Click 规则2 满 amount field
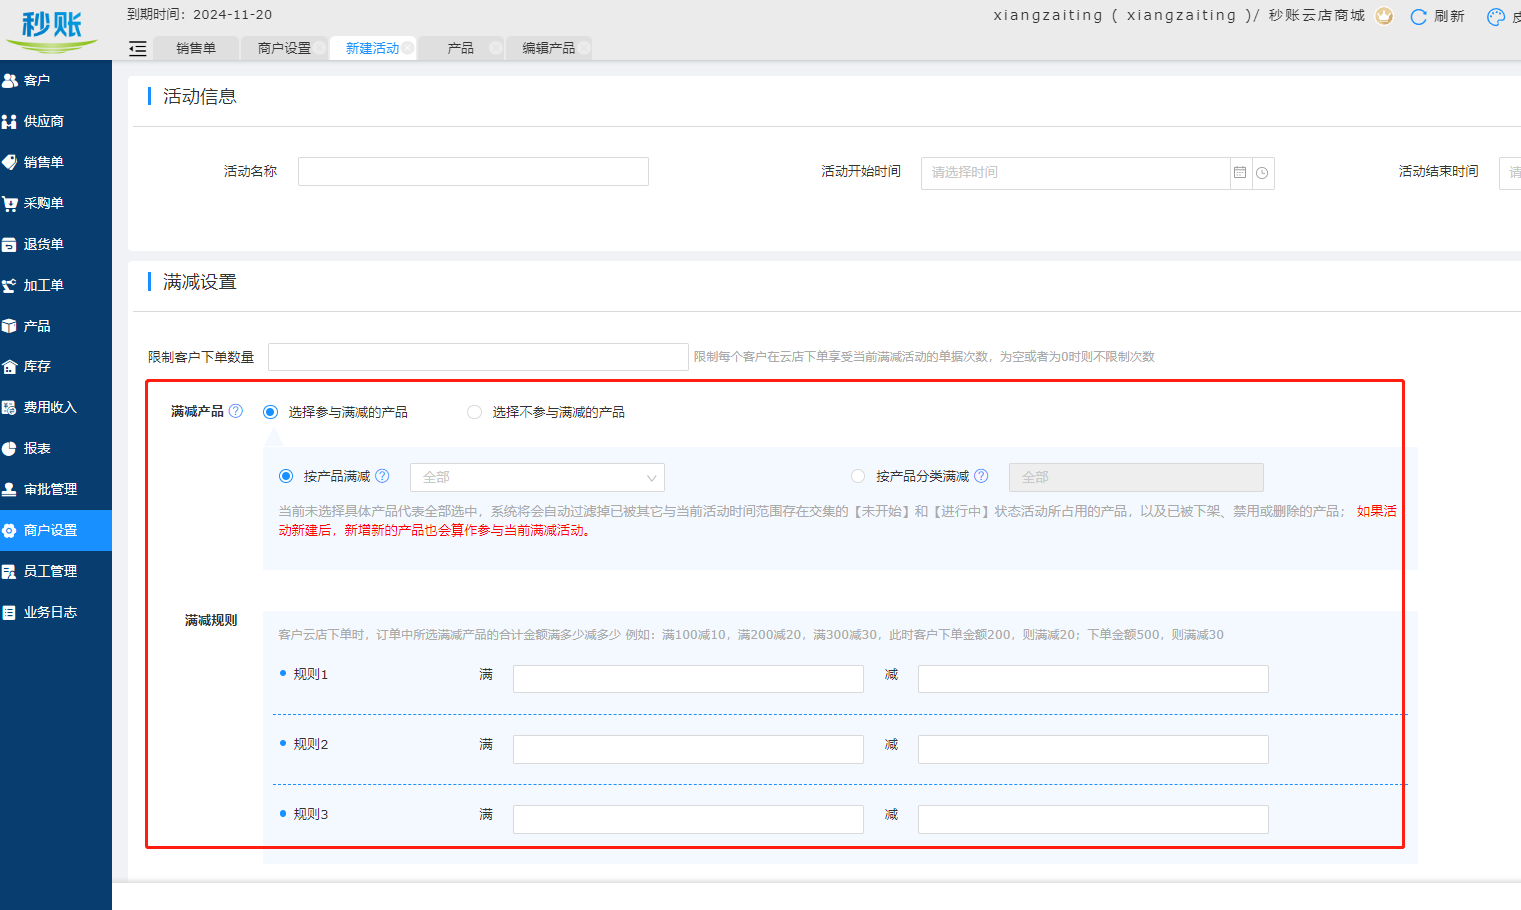The image size is (1521, 910). point(688,749)
